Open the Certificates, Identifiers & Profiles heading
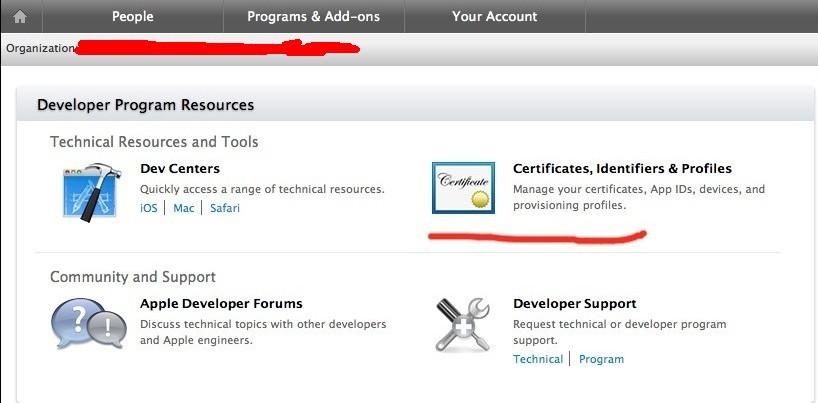818x403 pixels. (x=622, y=169)
